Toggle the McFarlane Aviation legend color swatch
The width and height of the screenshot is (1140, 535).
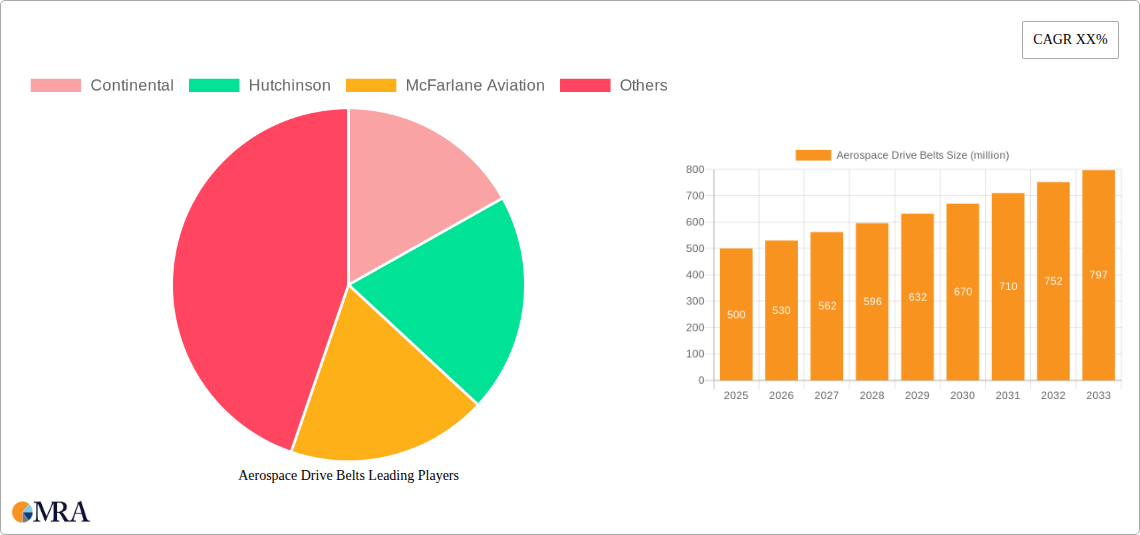(371, 86)
